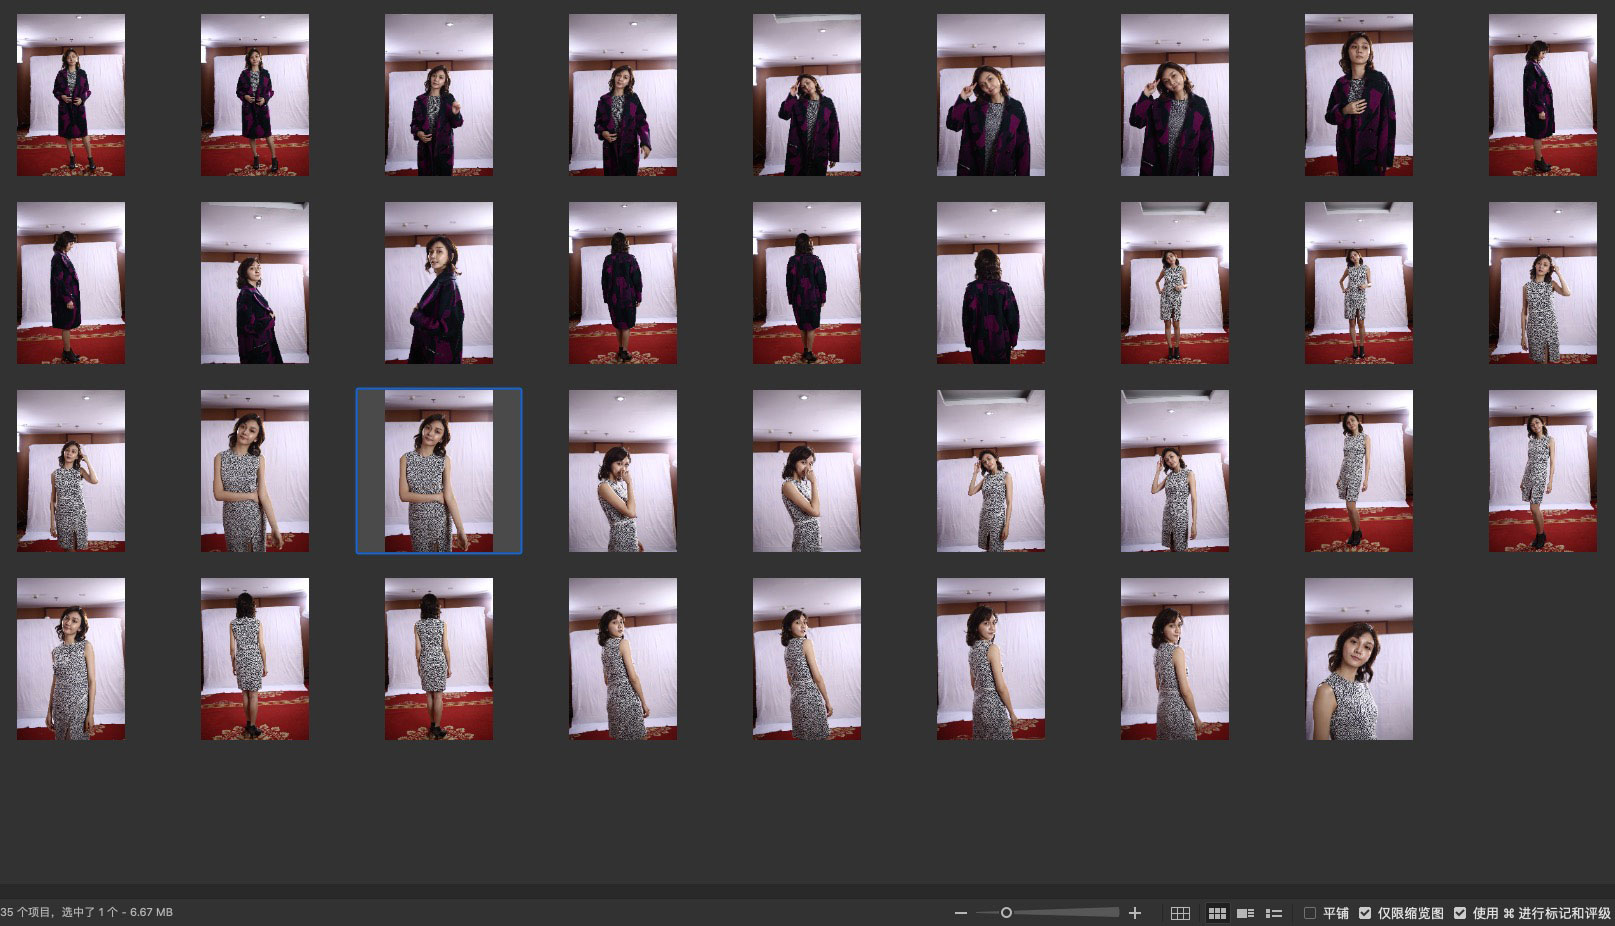Toggle the lock thumbnail grid icon
This screenshot has height=926, width=1615.
1180,913
